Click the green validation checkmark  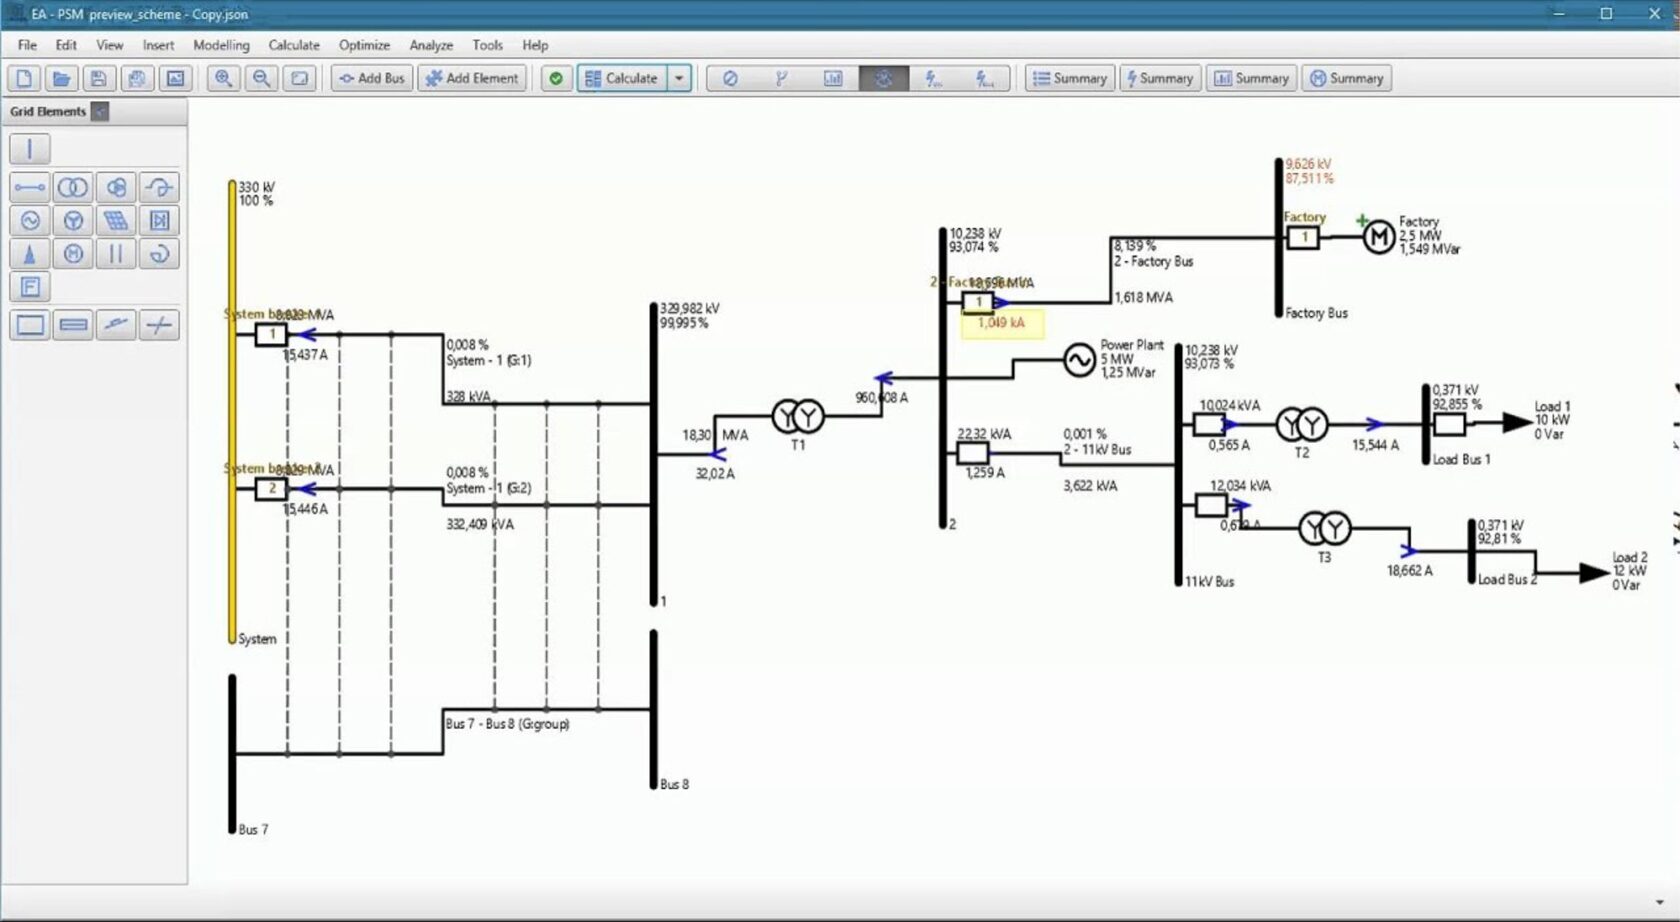click(x=556, y=78)
